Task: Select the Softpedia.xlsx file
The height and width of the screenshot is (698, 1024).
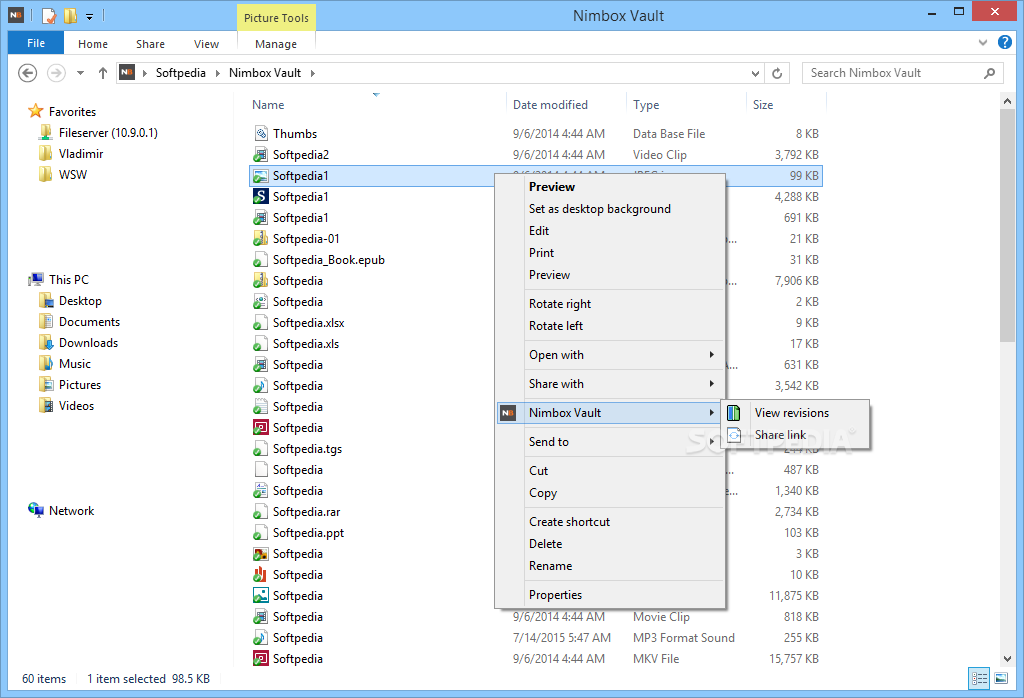Action: click(x=308, y=323)
